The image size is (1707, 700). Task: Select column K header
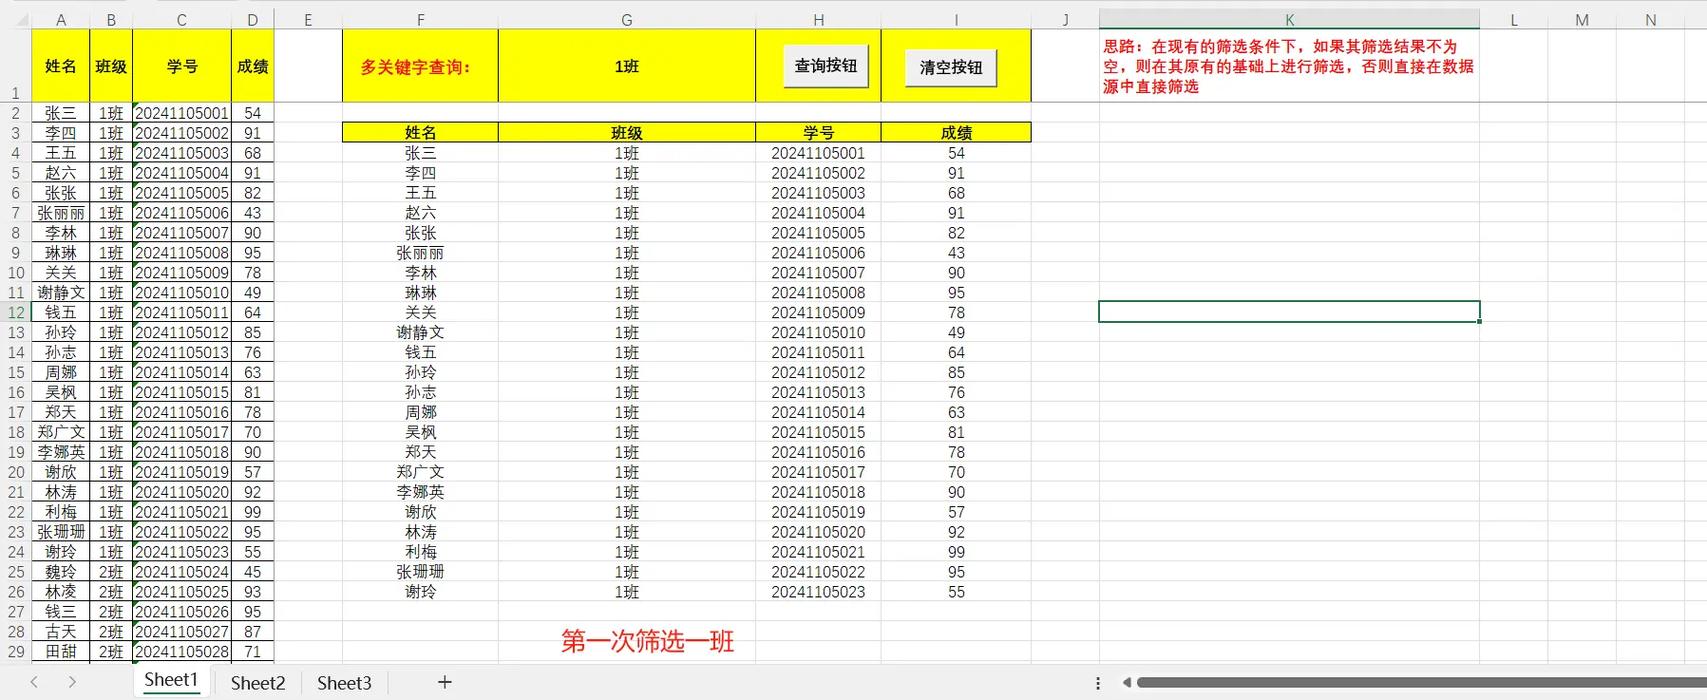tap(1289, 20)
